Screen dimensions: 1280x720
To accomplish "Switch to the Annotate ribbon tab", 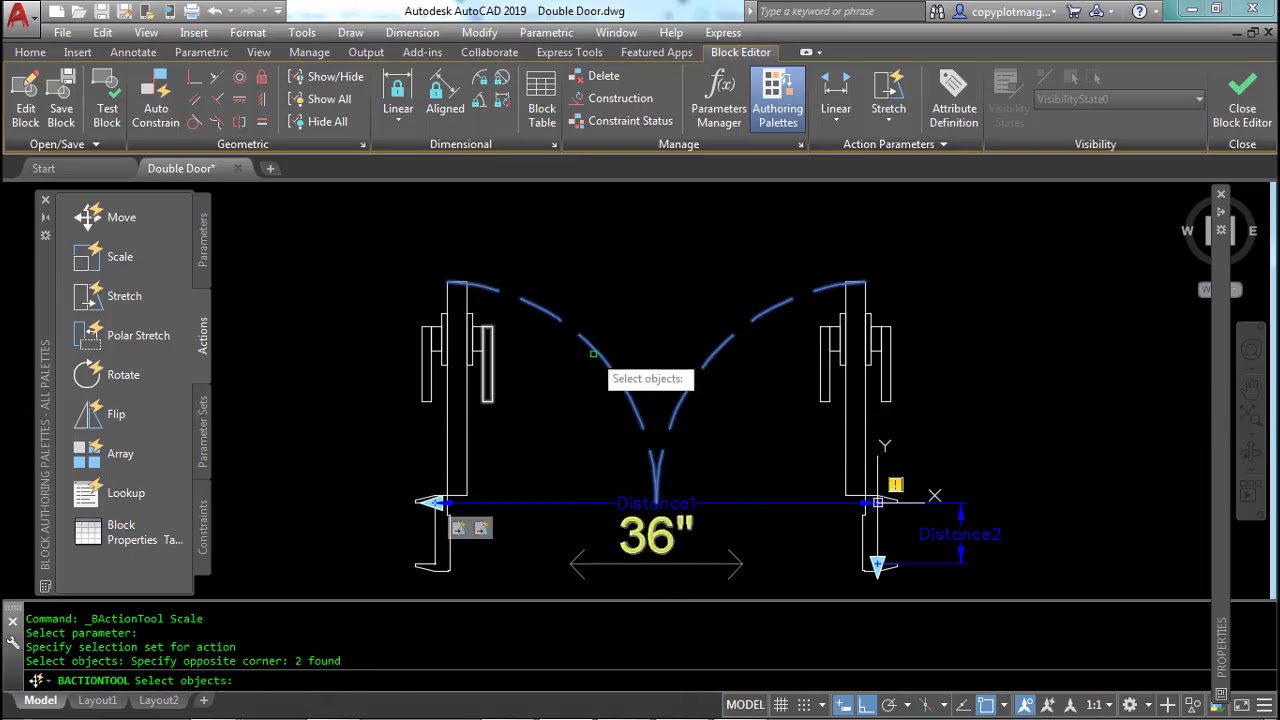I will 133,52.
